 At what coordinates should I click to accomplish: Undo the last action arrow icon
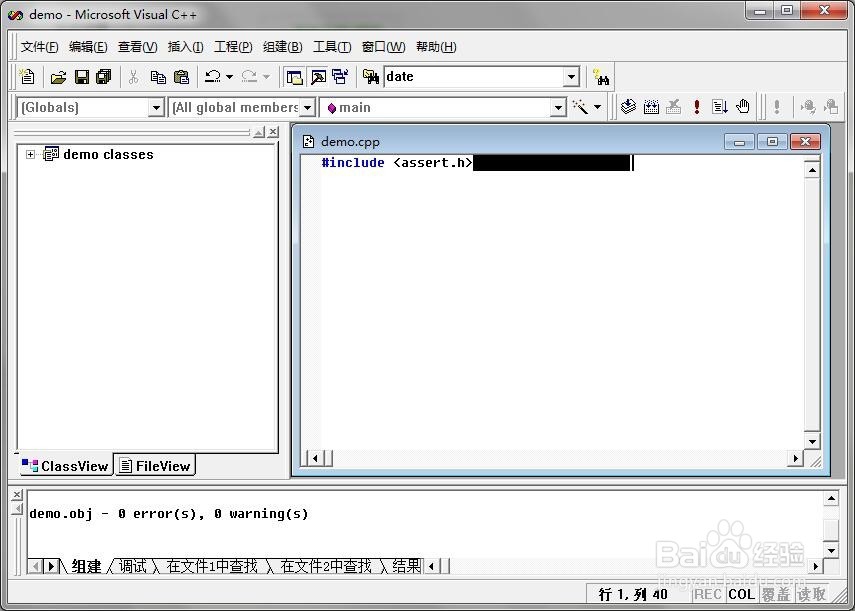(x=213, y=77)
